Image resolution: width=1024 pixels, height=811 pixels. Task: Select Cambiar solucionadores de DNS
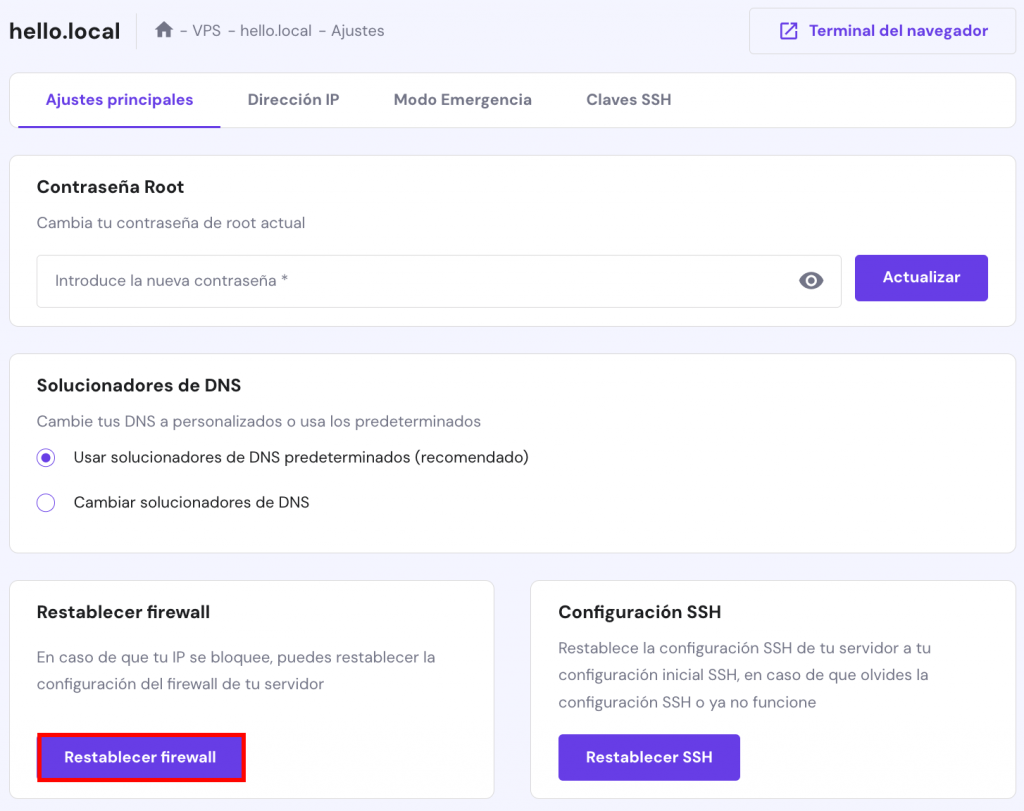(45, 502)
